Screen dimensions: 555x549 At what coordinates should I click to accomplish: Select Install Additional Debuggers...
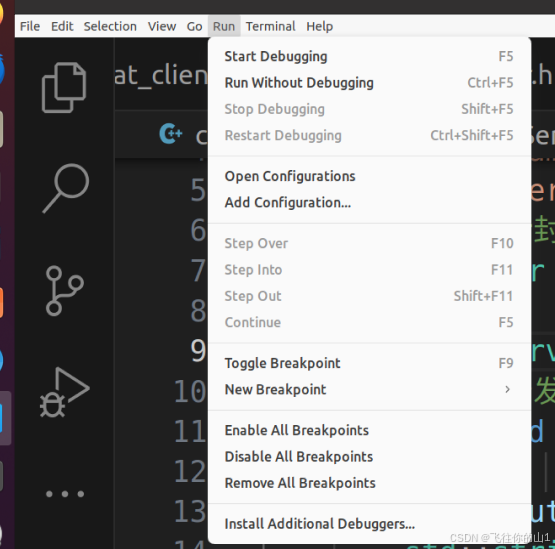coord(369,524)
